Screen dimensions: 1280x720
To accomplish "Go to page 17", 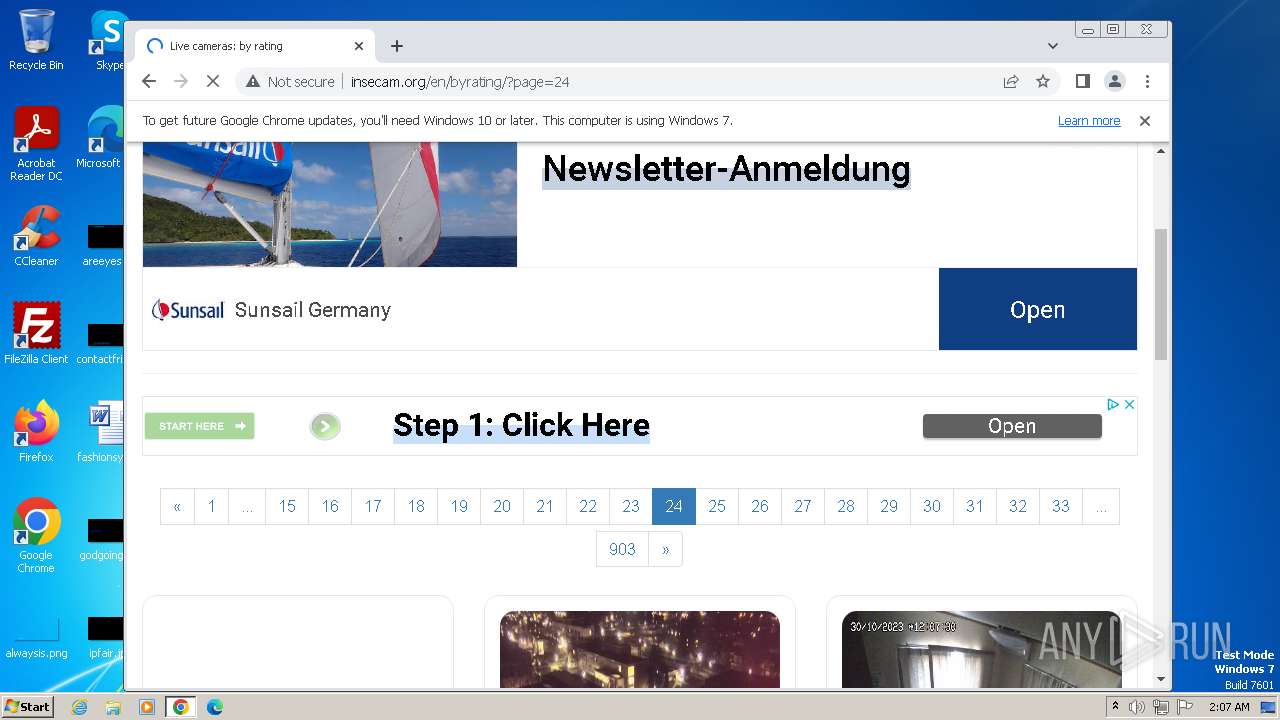I will click(373, 506).
